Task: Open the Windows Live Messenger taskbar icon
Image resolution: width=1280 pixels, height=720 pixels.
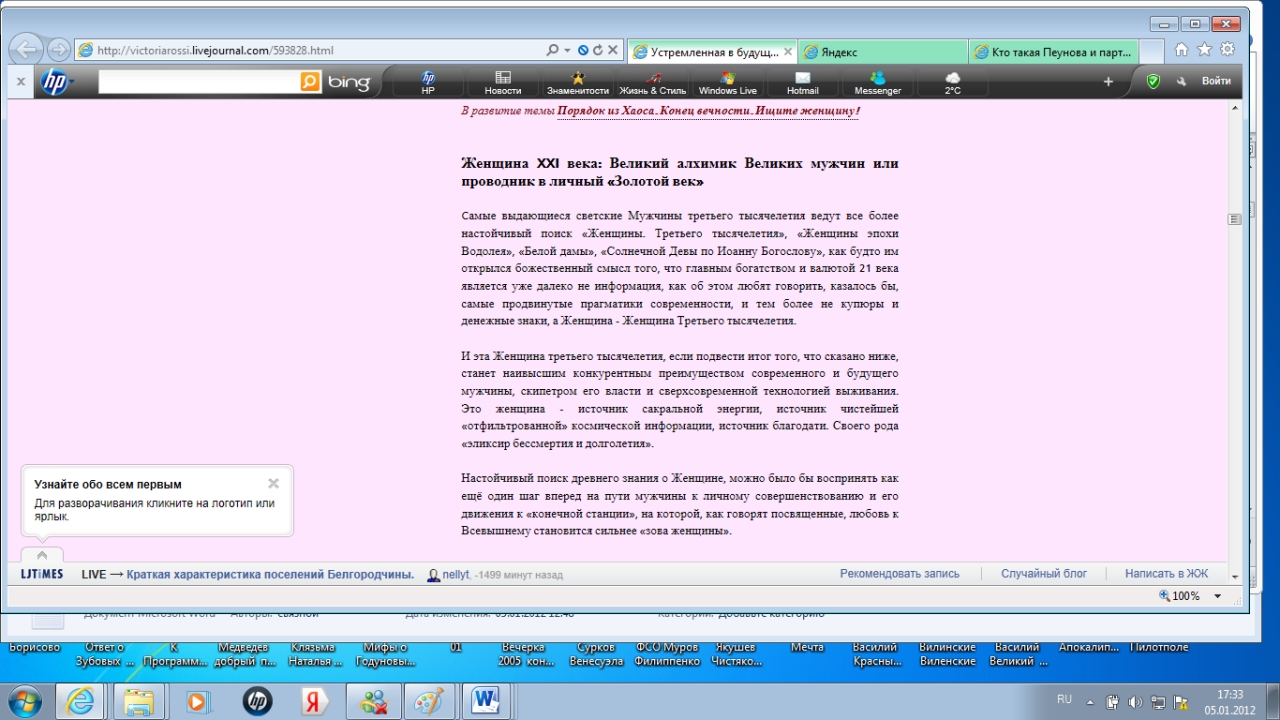Action: (x=374, y=701)
